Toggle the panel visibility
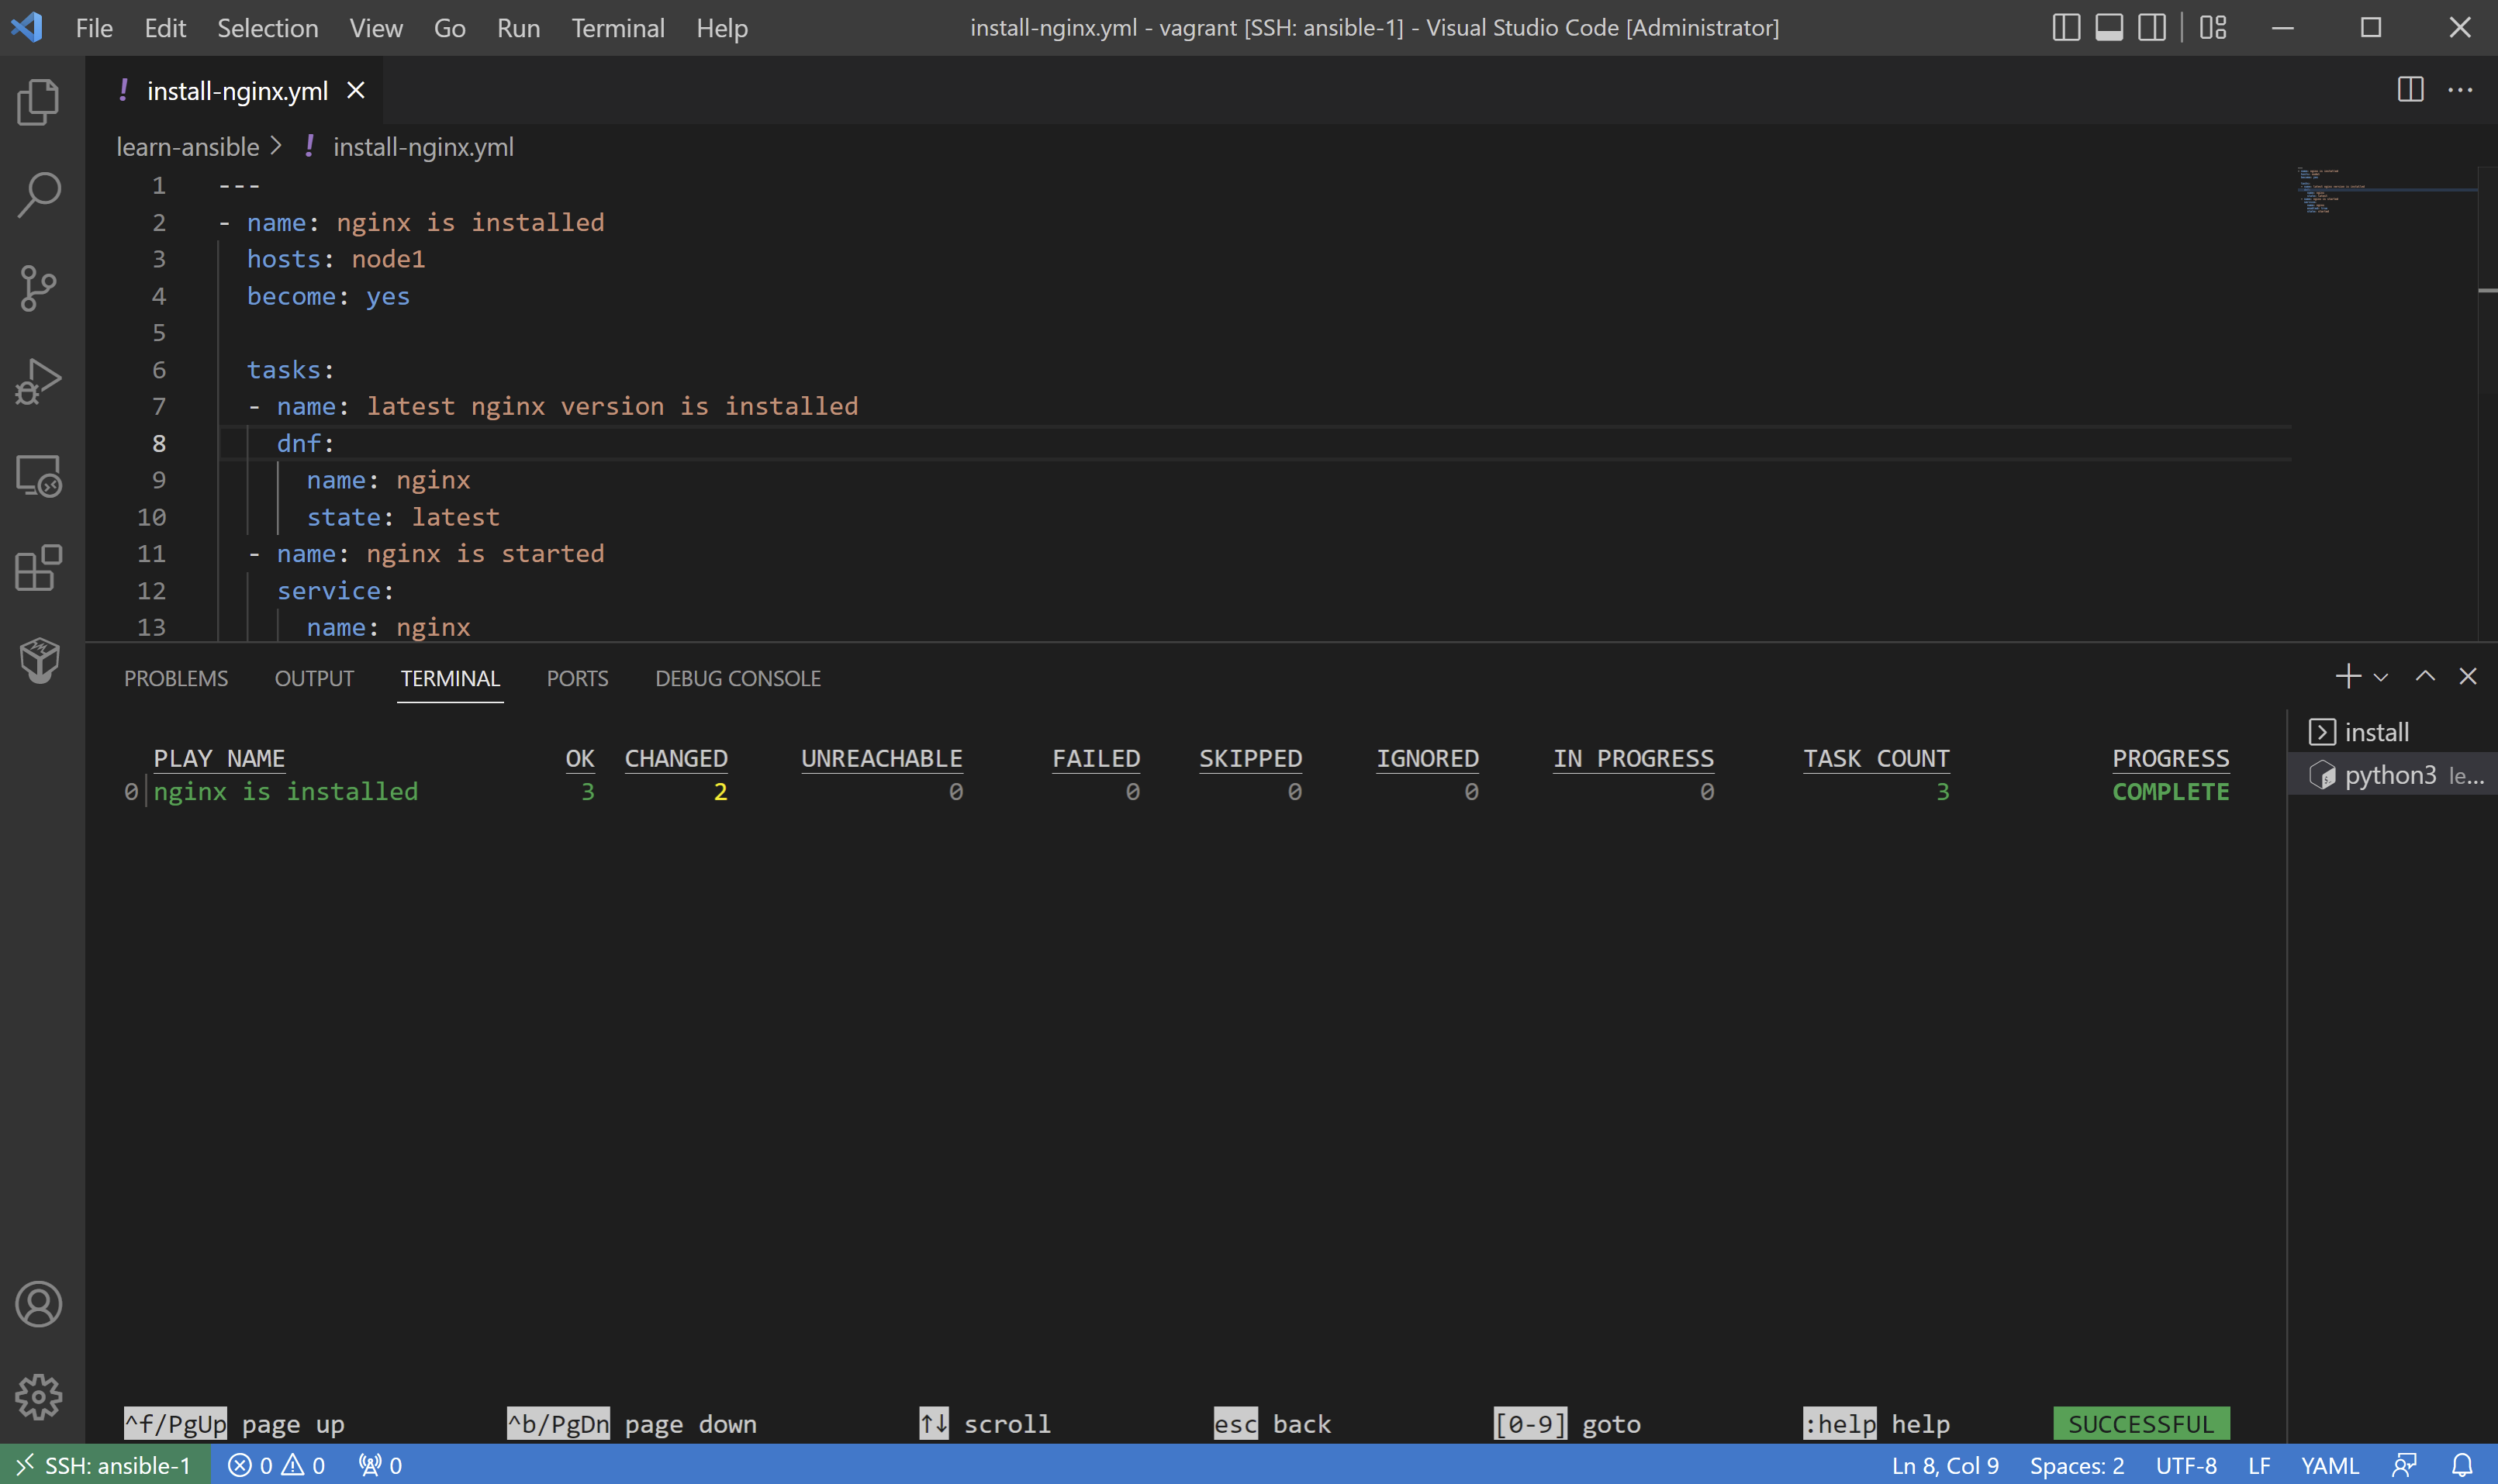This screenshot has width=2498, height=1484. tap(2109, 27)
